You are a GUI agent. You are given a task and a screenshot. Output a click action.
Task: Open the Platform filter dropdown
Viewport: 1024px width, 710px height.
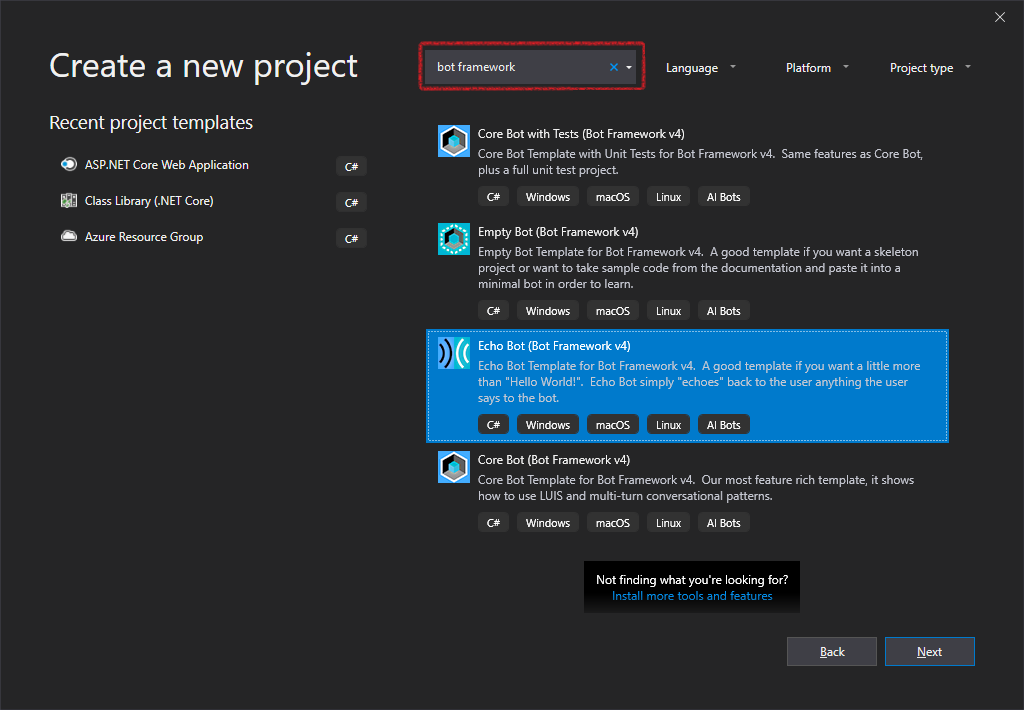point(816,68)
